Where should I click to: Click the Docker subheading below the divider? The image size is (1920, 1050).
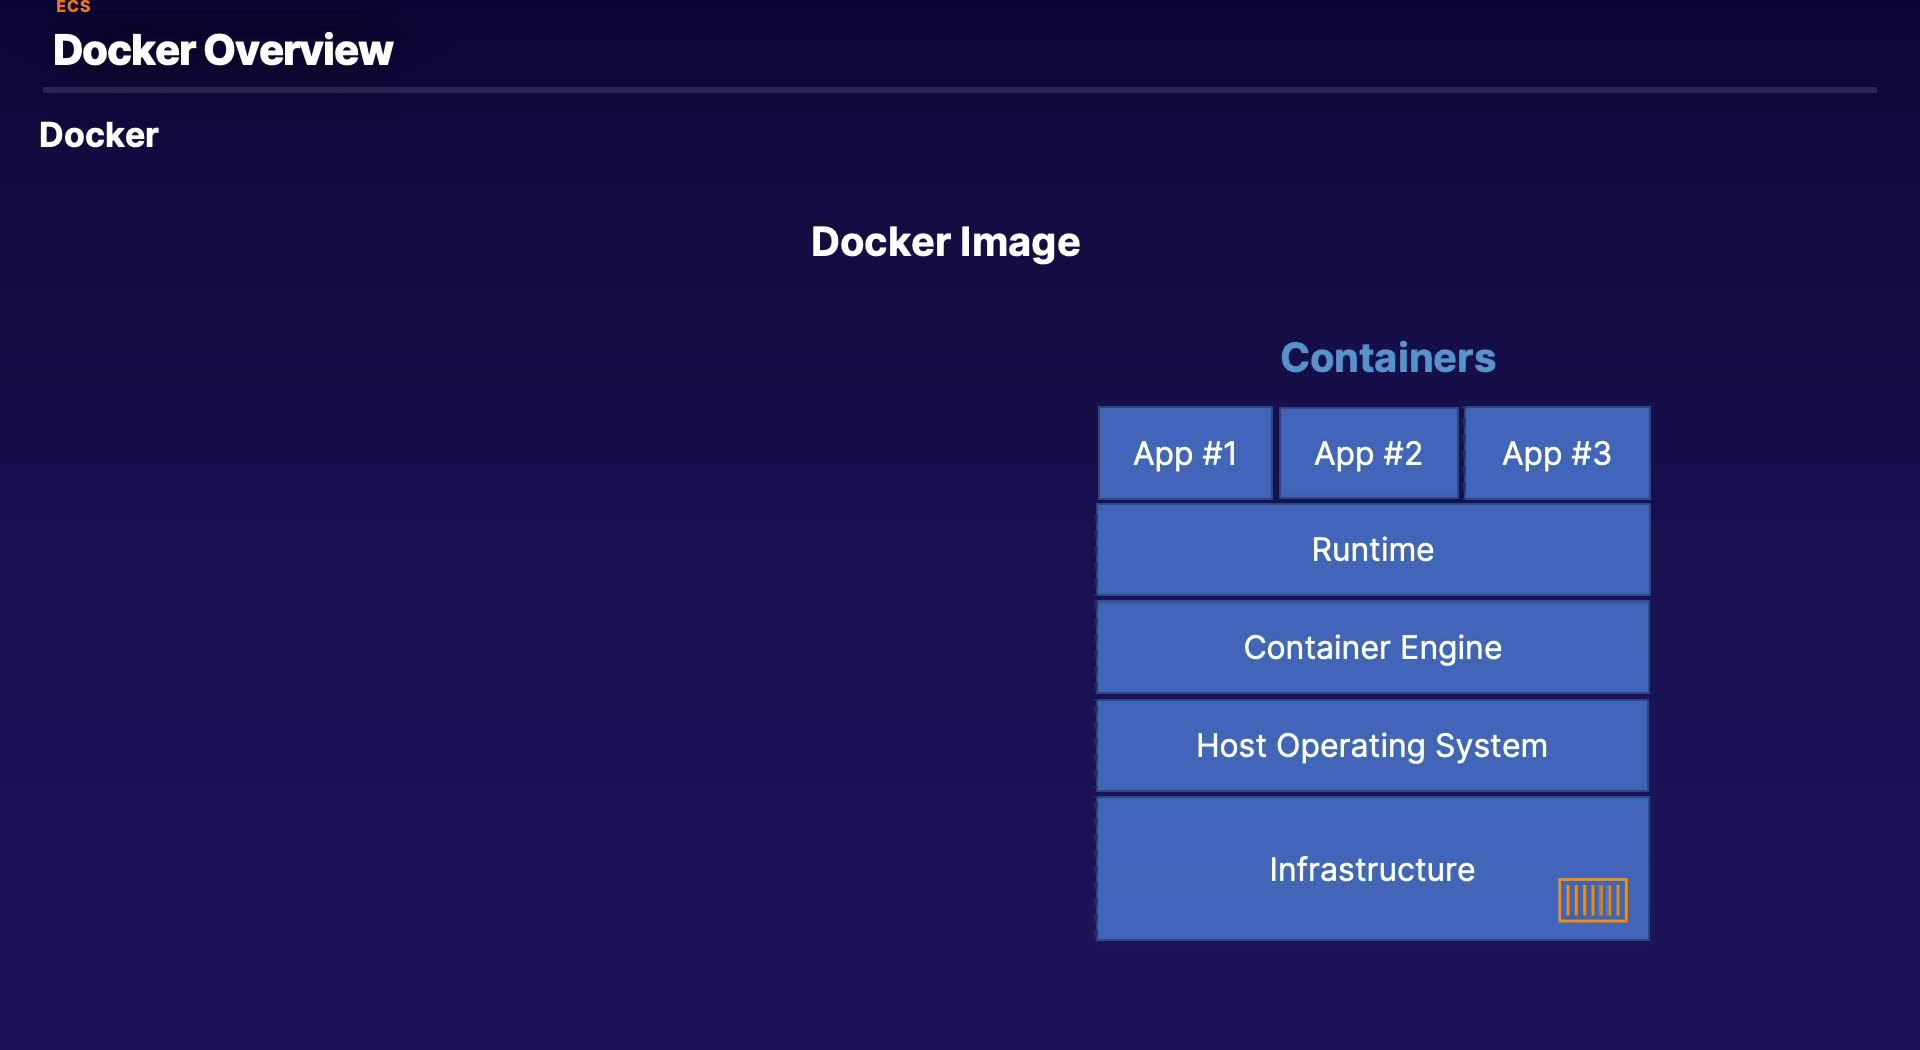point(99,135)
